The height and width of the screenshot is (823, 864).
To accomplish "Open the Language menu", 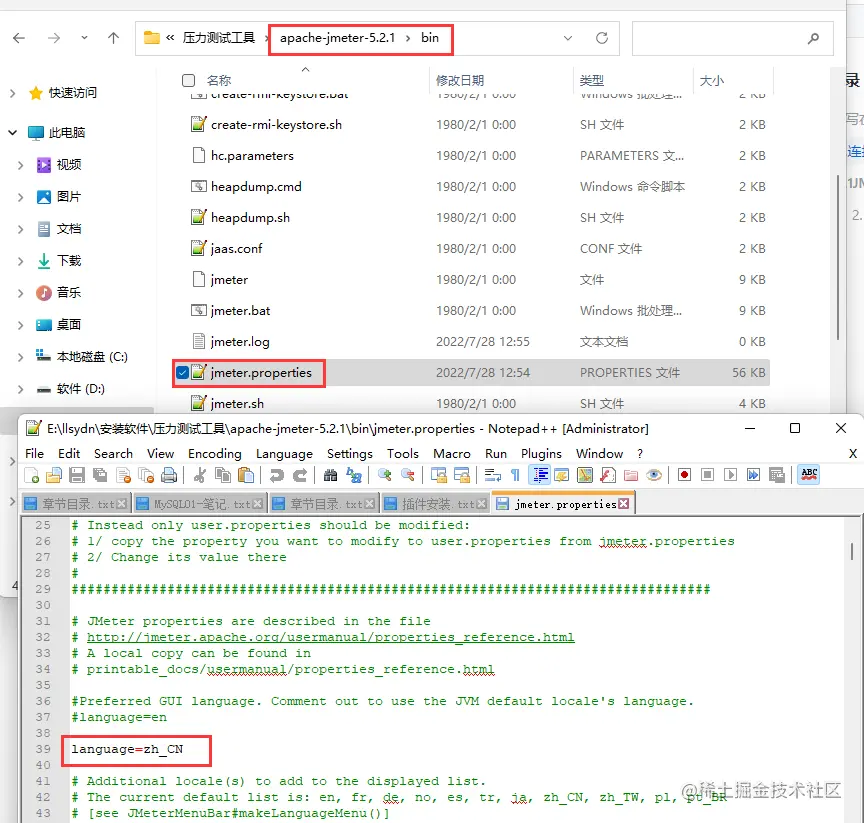I will 284,453.
